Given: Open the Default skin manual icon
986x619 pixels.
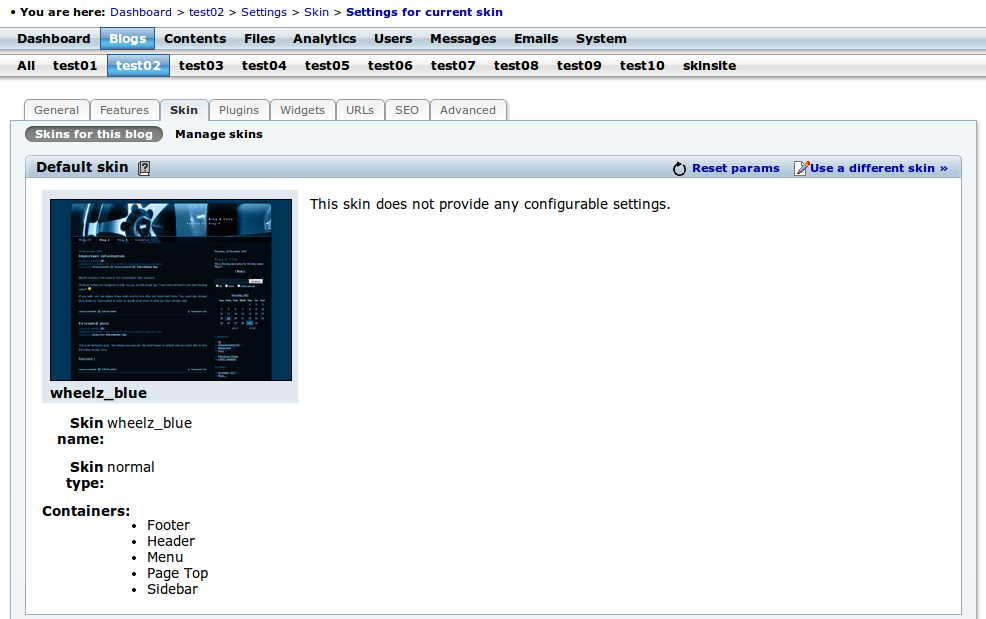Looking at the screenshot, I should 144,168.
